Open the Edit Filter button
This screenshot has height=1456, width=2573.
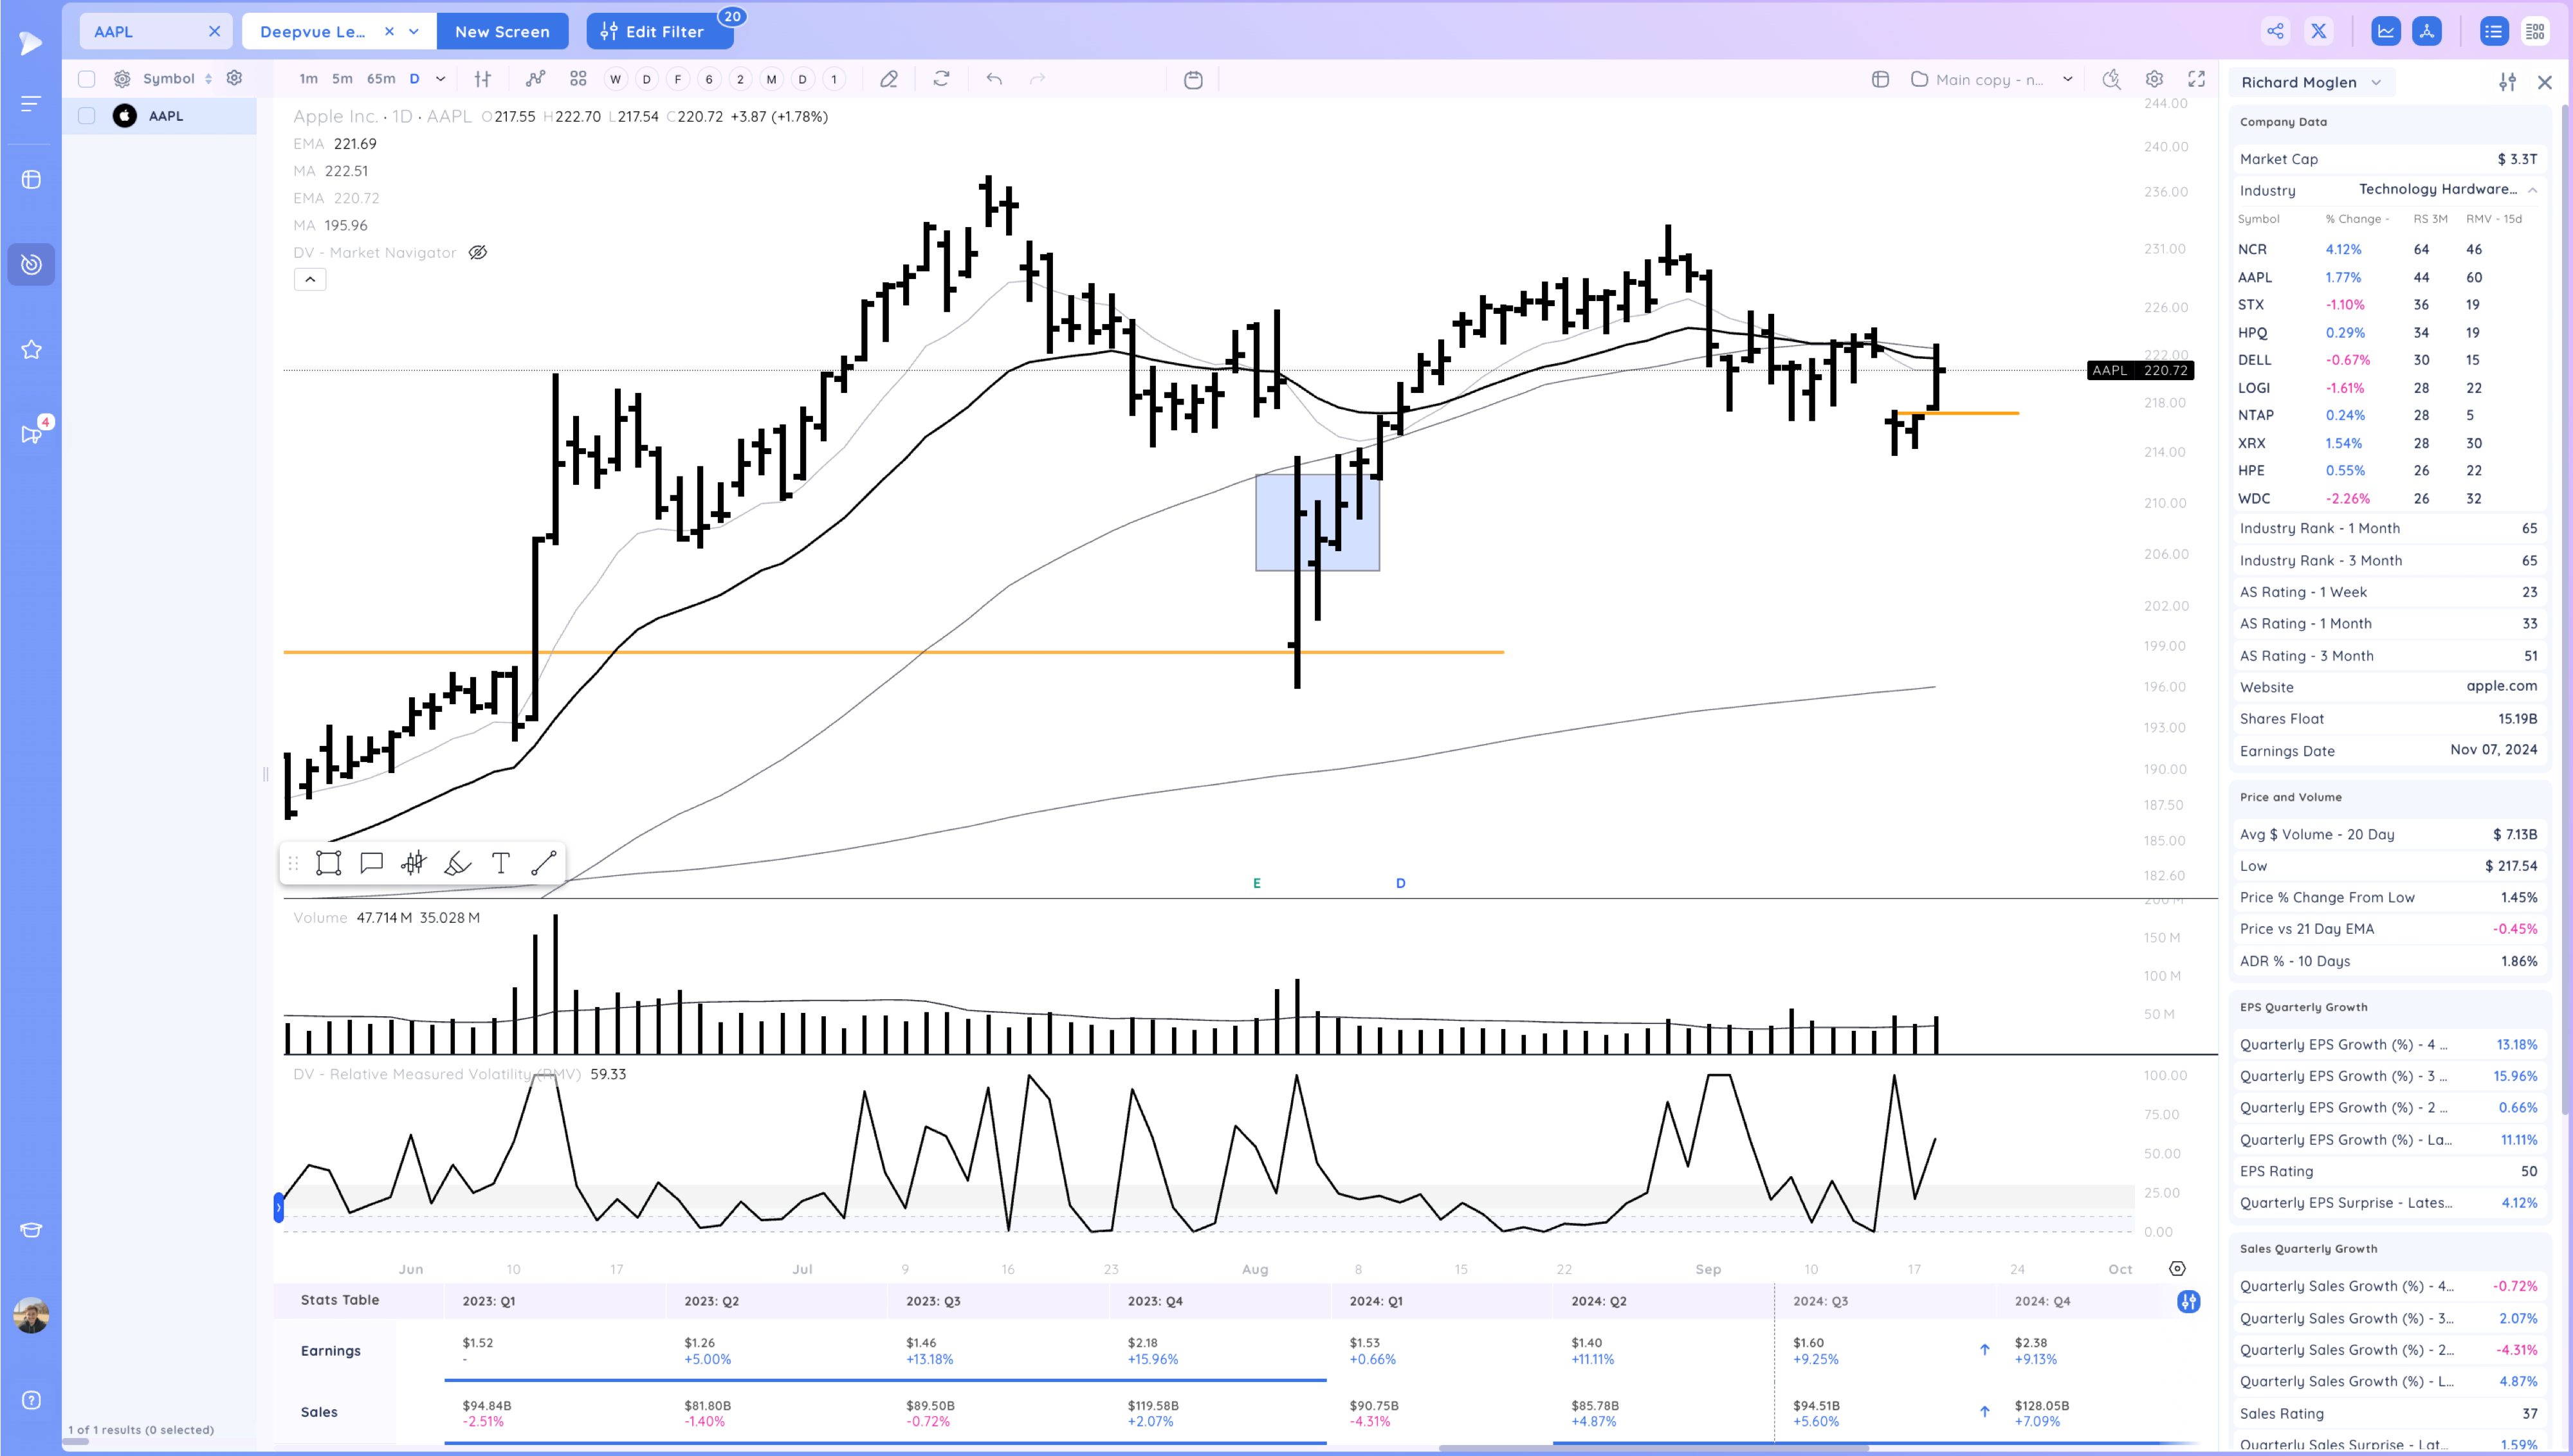(659, 31)
